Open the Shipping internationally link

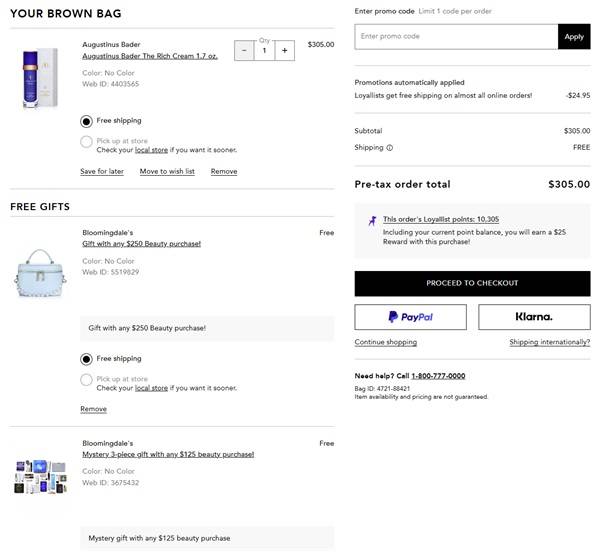pyautogui.click(x=549, y=342)
